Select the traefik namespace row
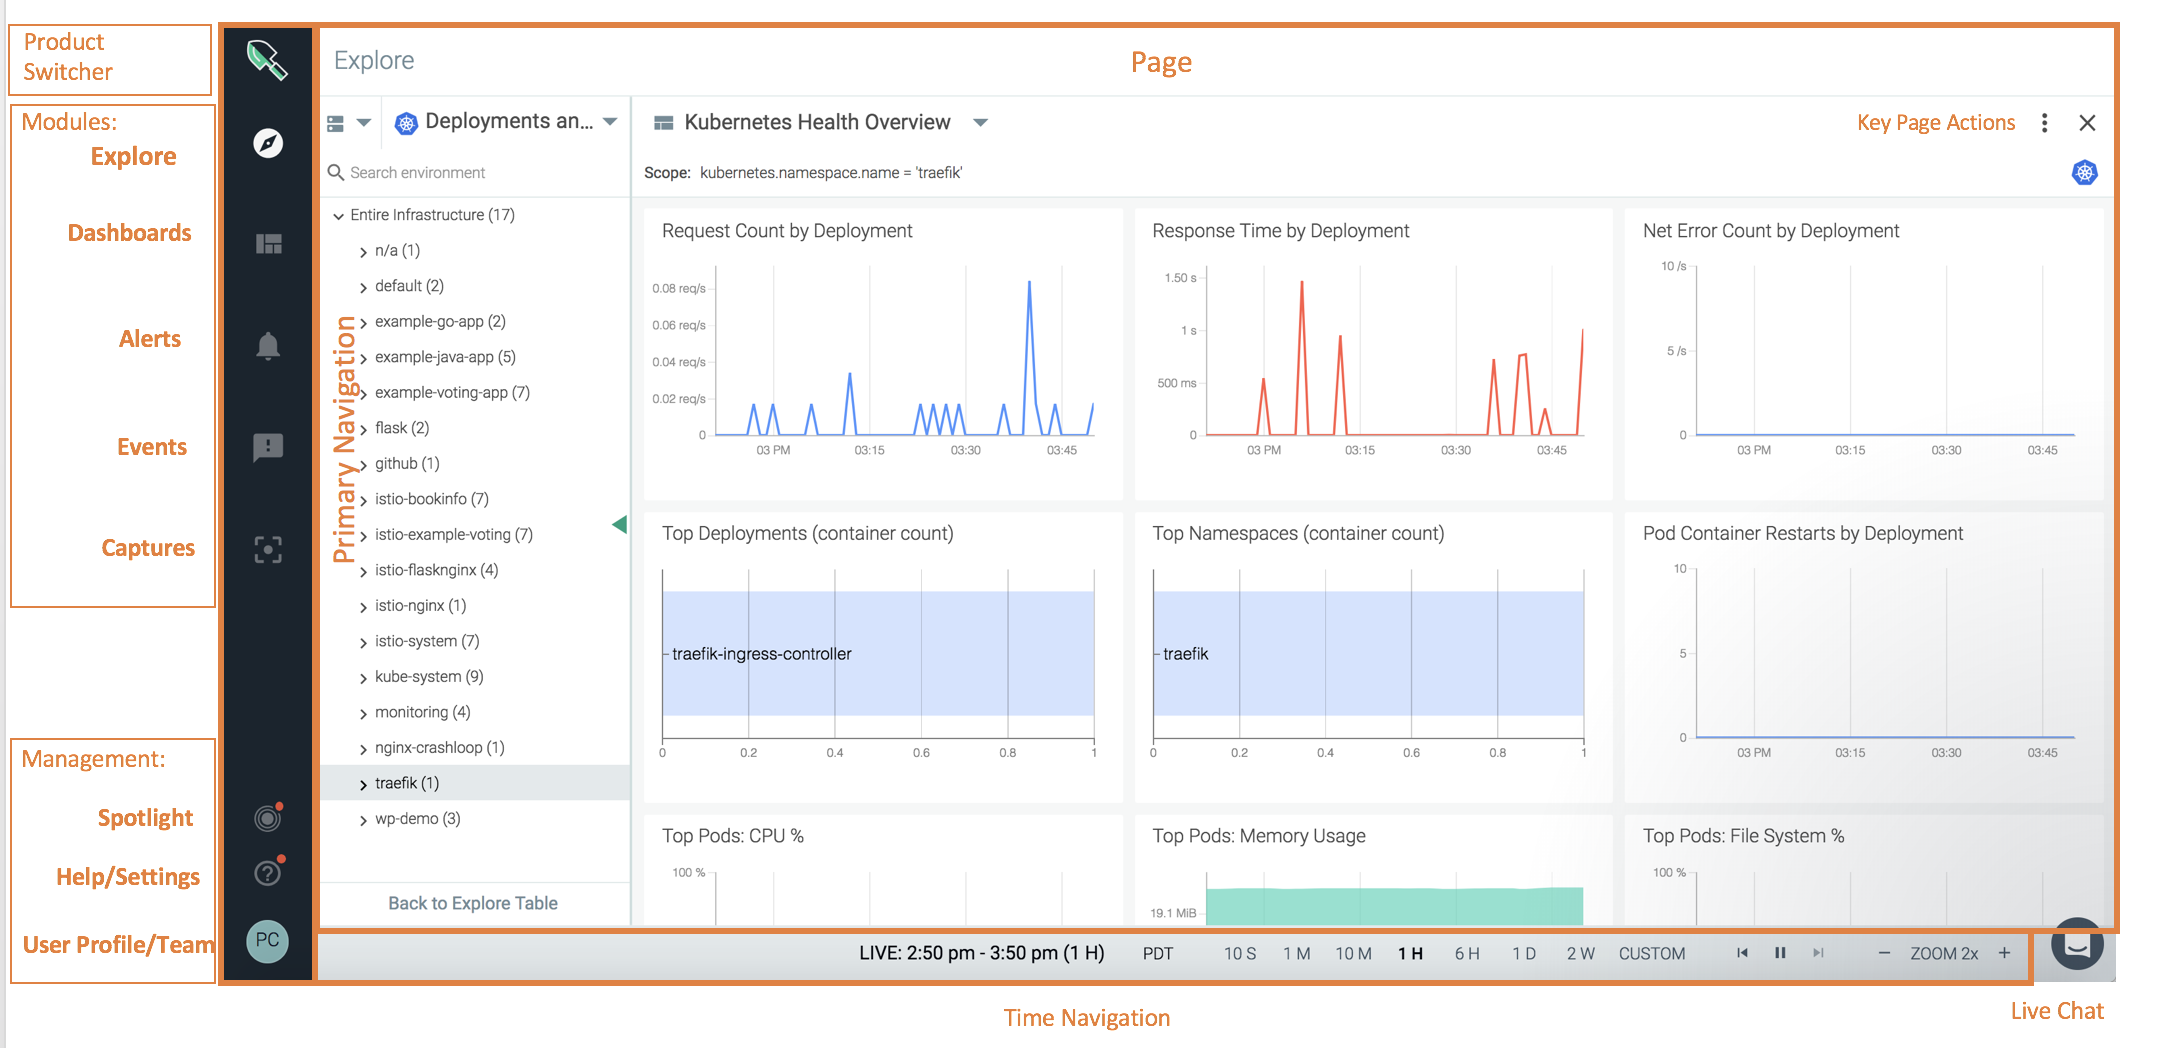2166x1048 pixels. click(475, 783)
